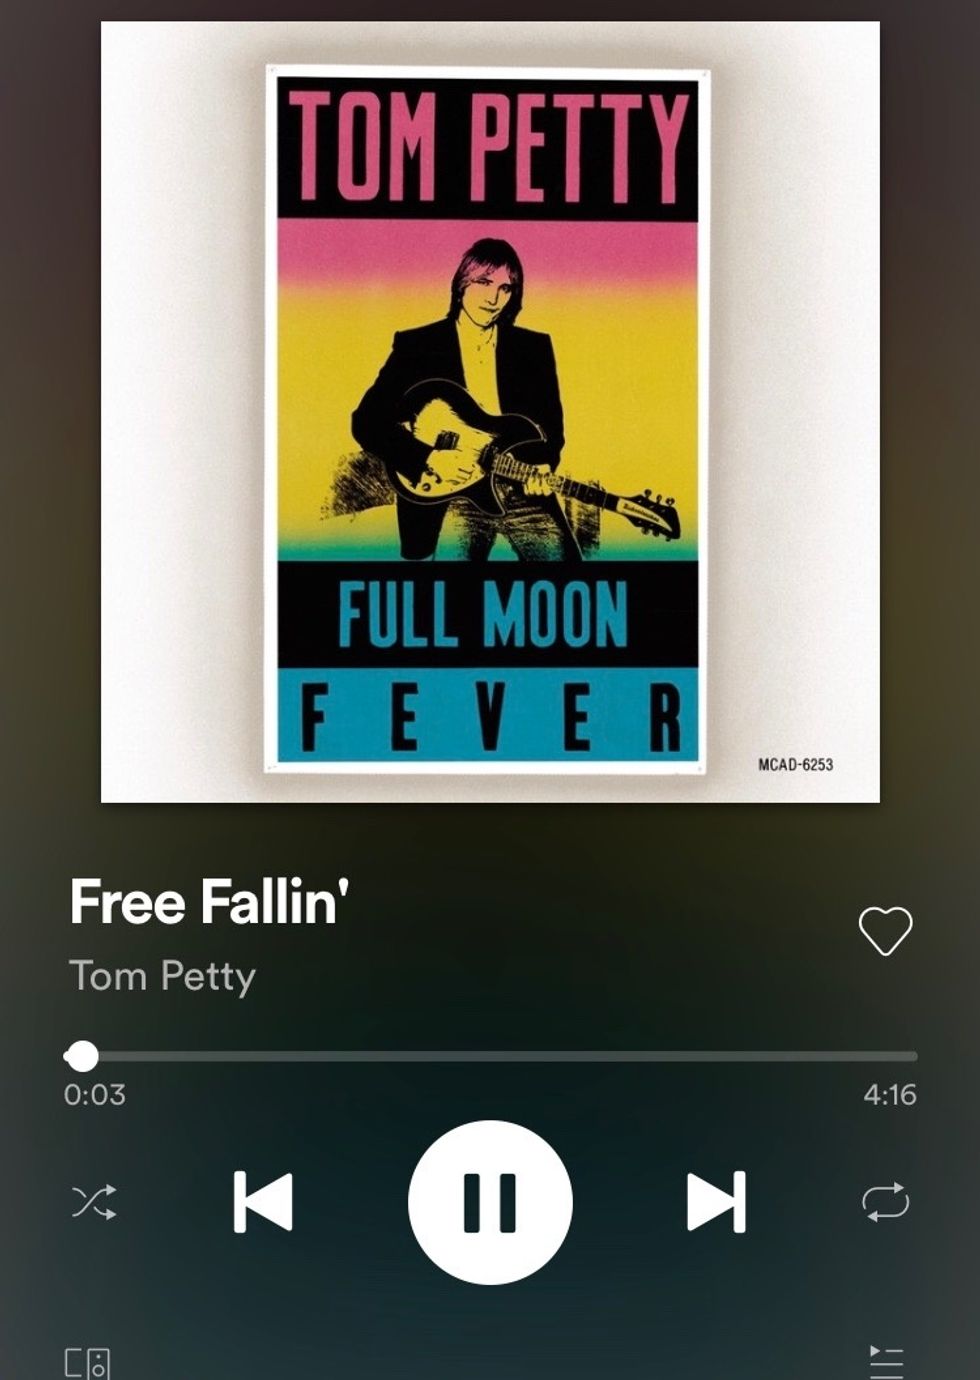Viewport: 980px width, 1380px height.
Task: Toggle repeat mode
Action: tap(886, 1202)
